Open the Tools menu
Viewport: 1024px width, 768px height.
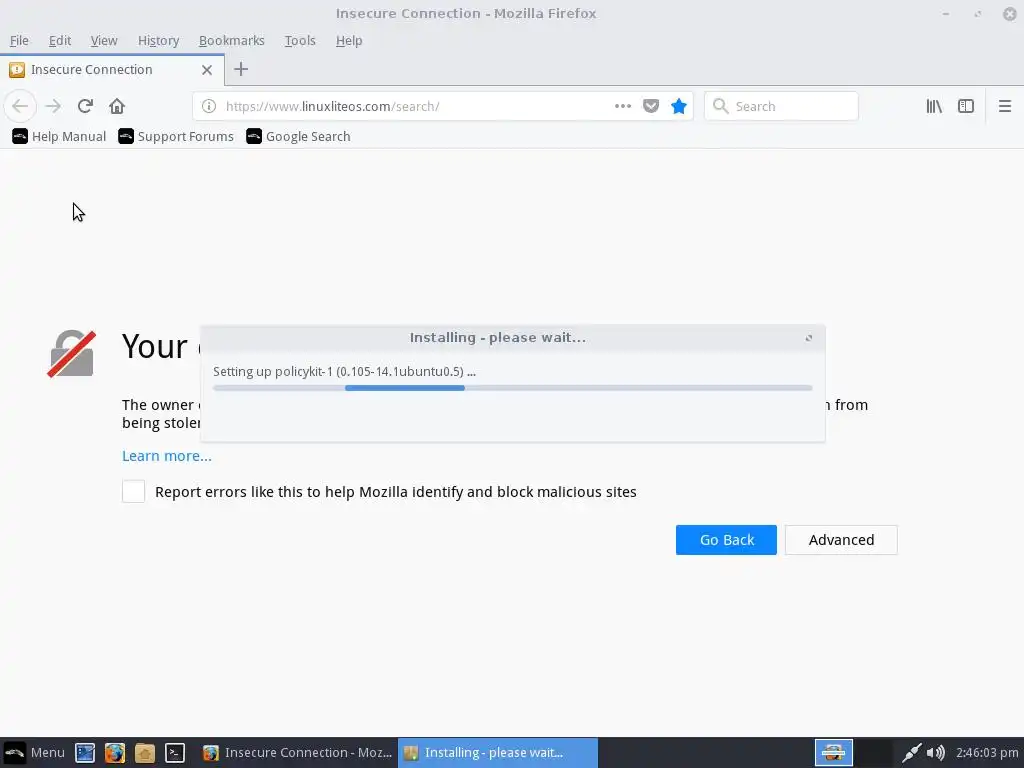pos(300,40)
